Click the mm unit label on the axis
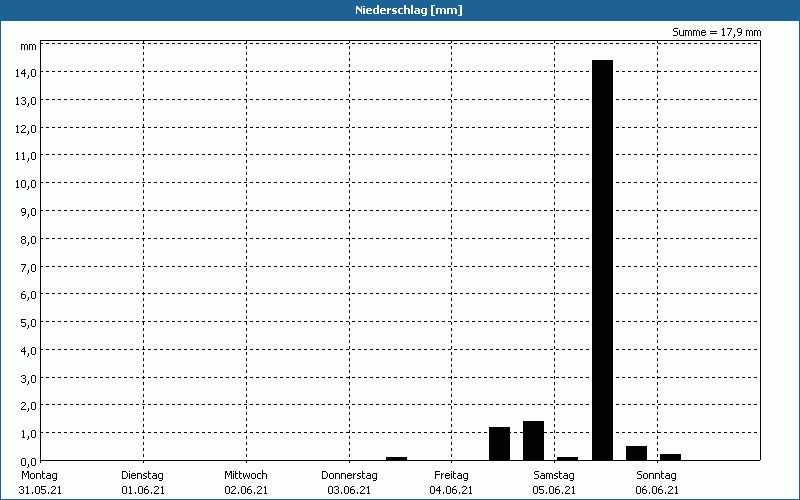The width and height of the screenshot is (800, 500). (x=29, y=46)
